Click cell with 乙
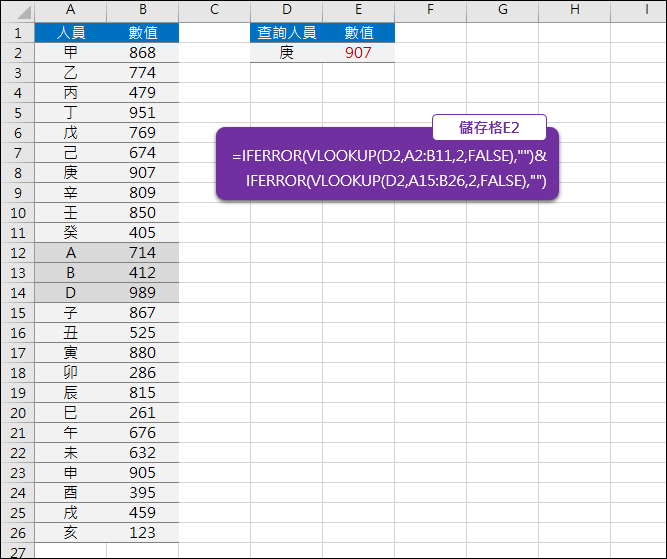This screenshot has width=667, height=559. click(x=71, y=73)
